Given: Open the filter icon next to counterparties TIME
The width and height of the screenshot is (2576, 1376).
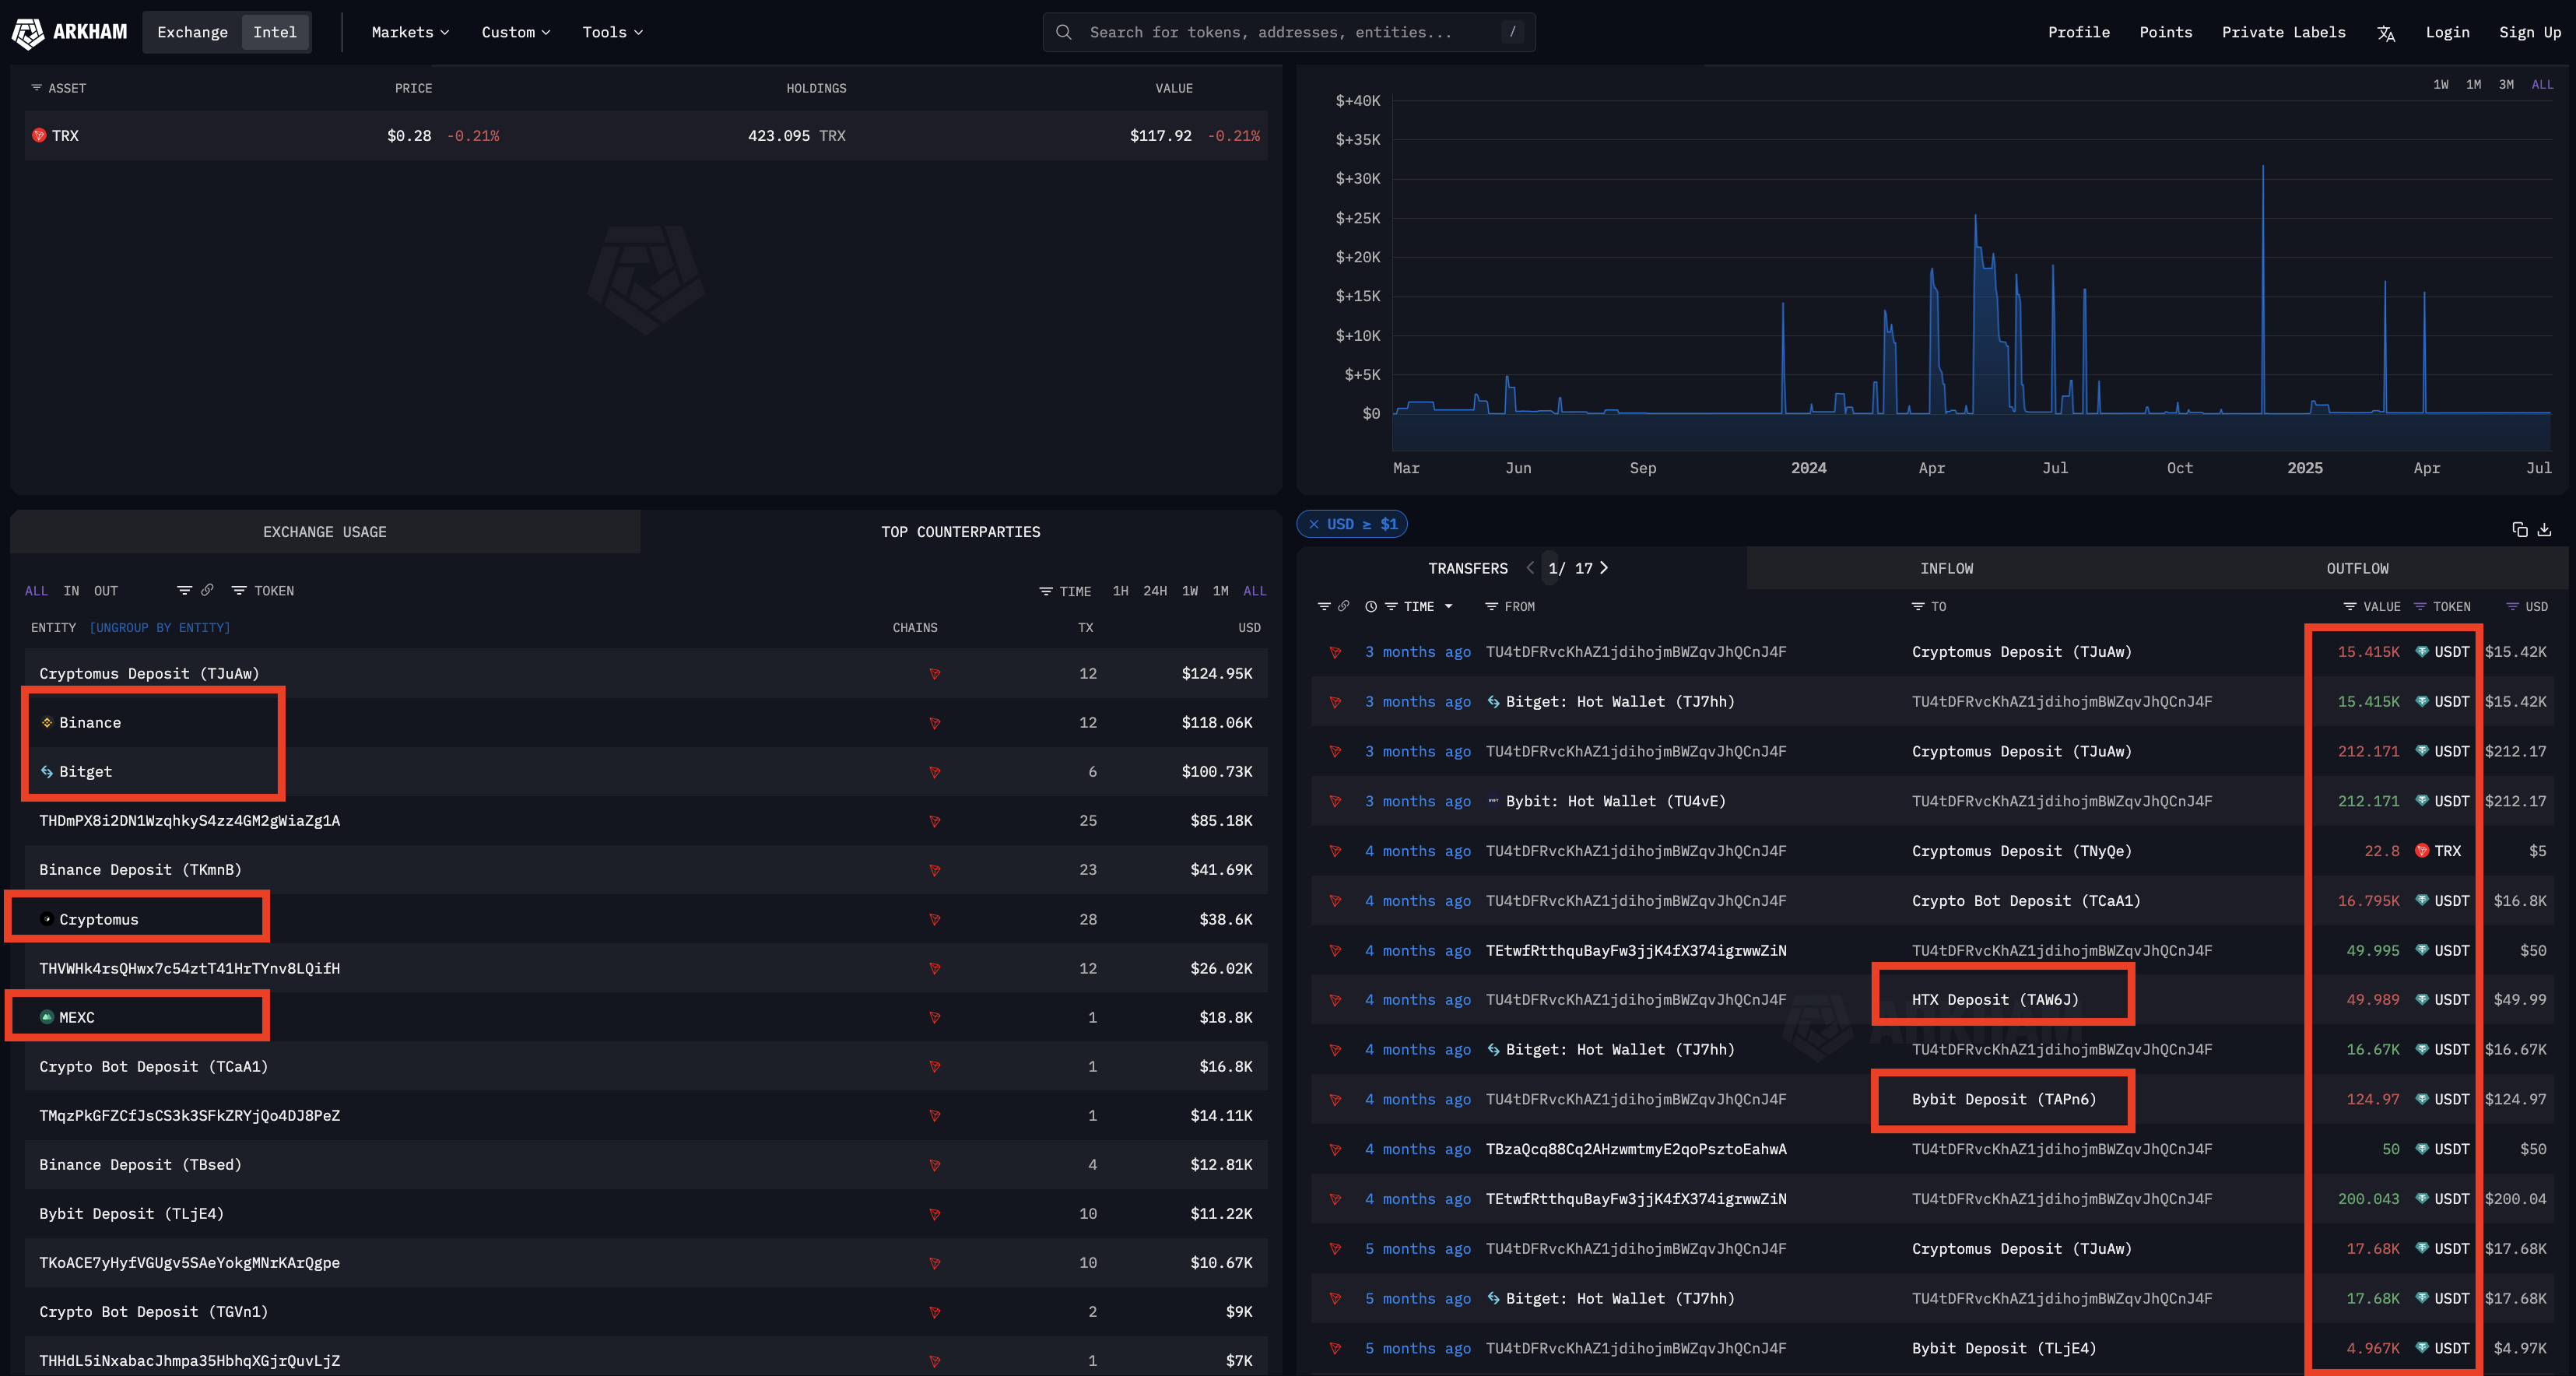Looking at the screenshot, I should tap(1045, 591).
